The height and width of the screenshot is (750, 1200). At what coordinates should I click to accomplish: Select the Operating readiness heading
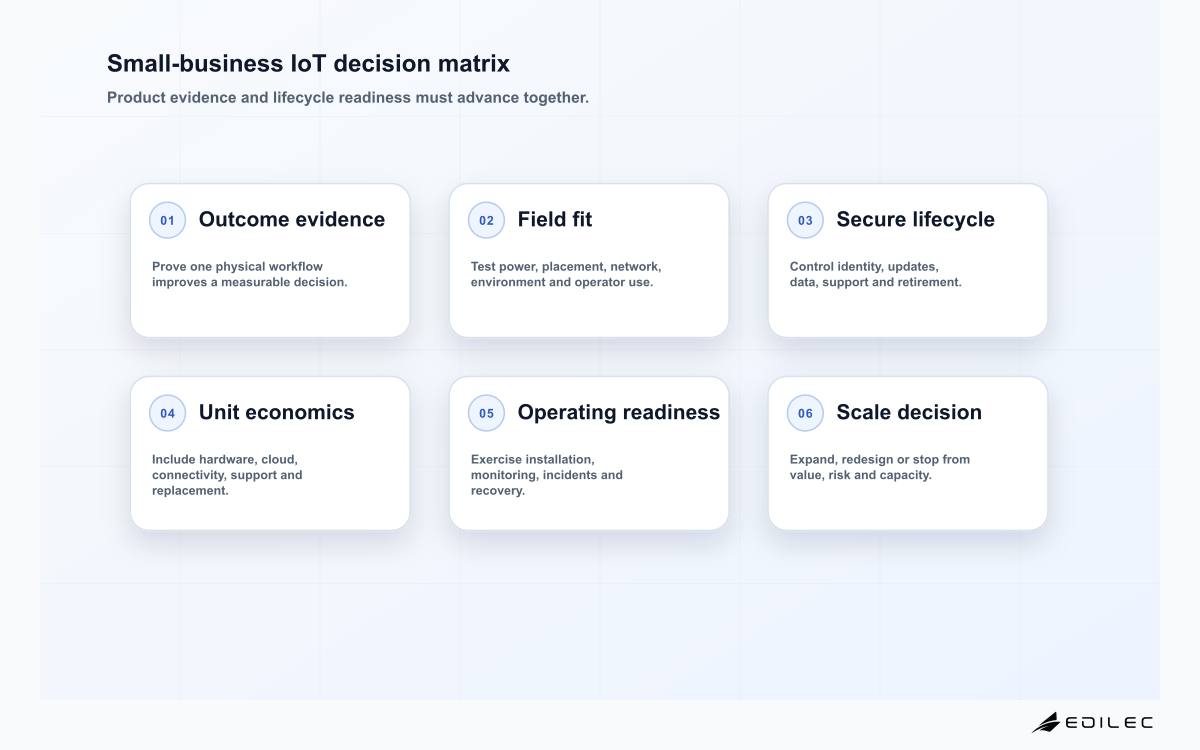619,412
